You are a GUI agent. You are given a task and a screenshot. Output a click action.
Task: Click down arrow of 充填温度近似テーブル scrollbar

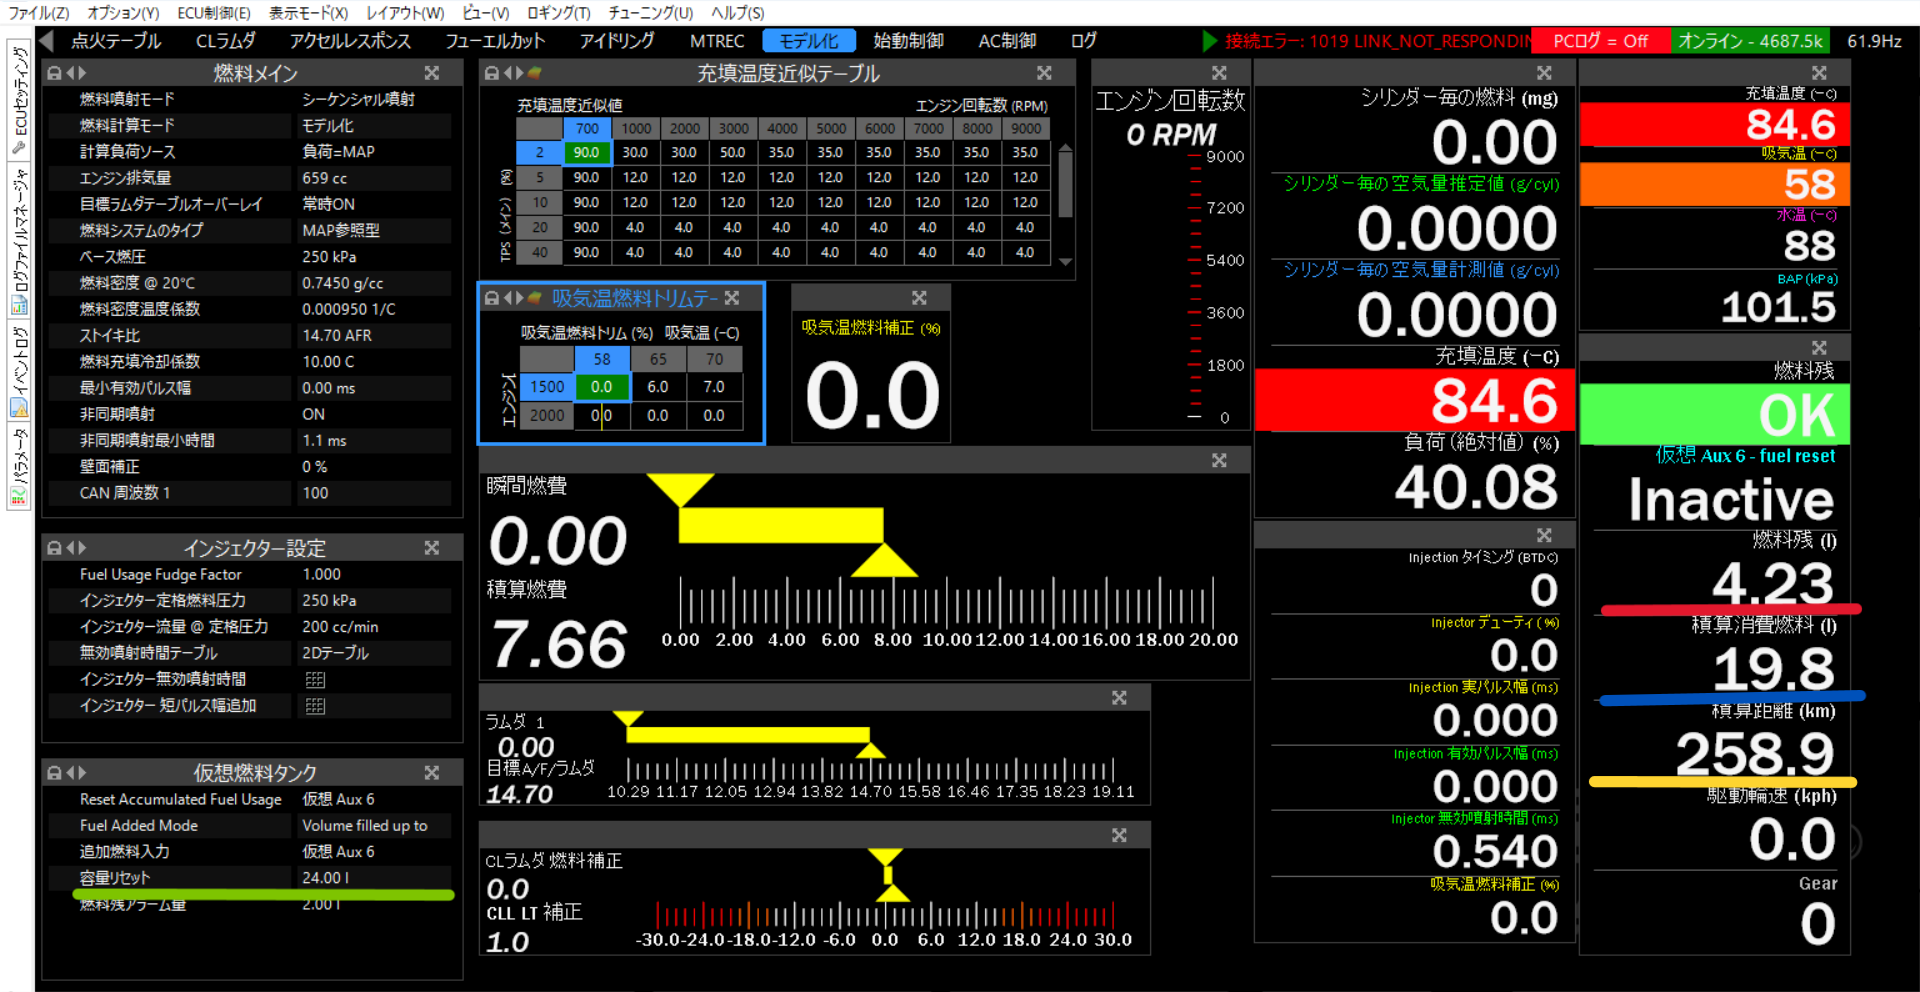[x=1065, y=261]
